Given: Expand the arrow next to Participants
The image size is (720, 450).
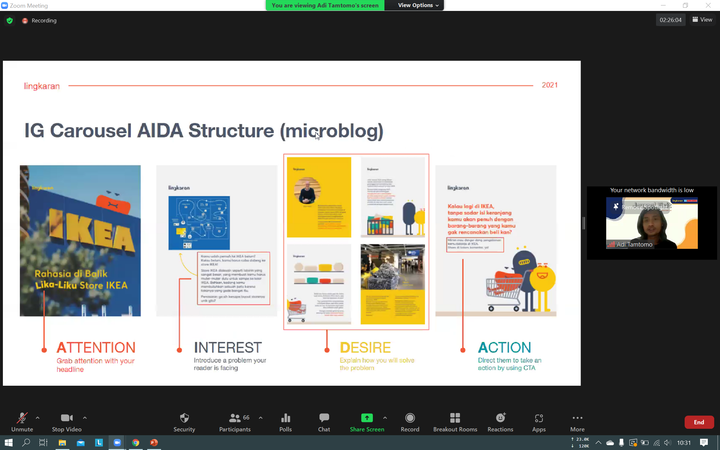Looking at the screenshot, I should pyautogui.click(x=261, y=418).
